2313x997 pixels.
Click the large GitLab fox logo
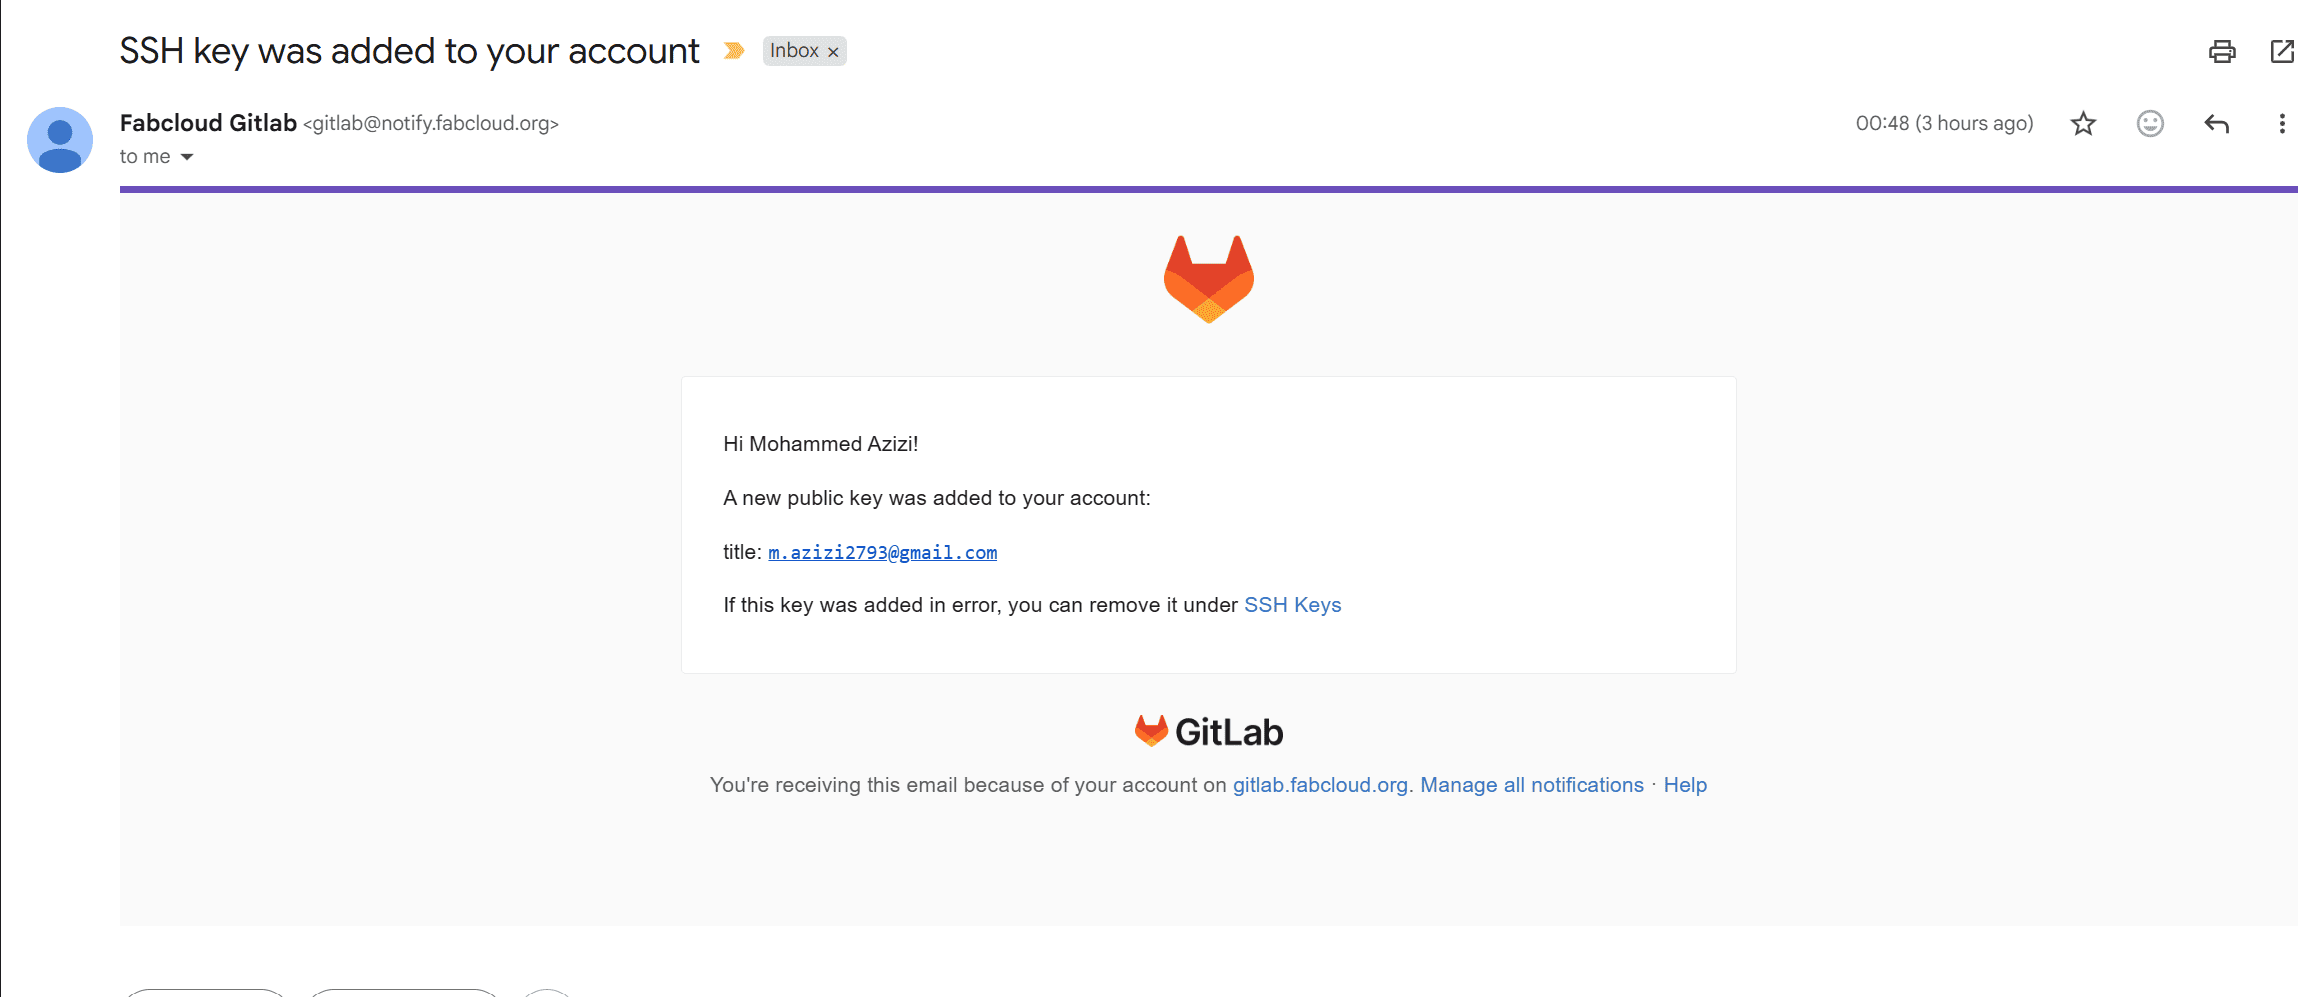coord(1208,279)
